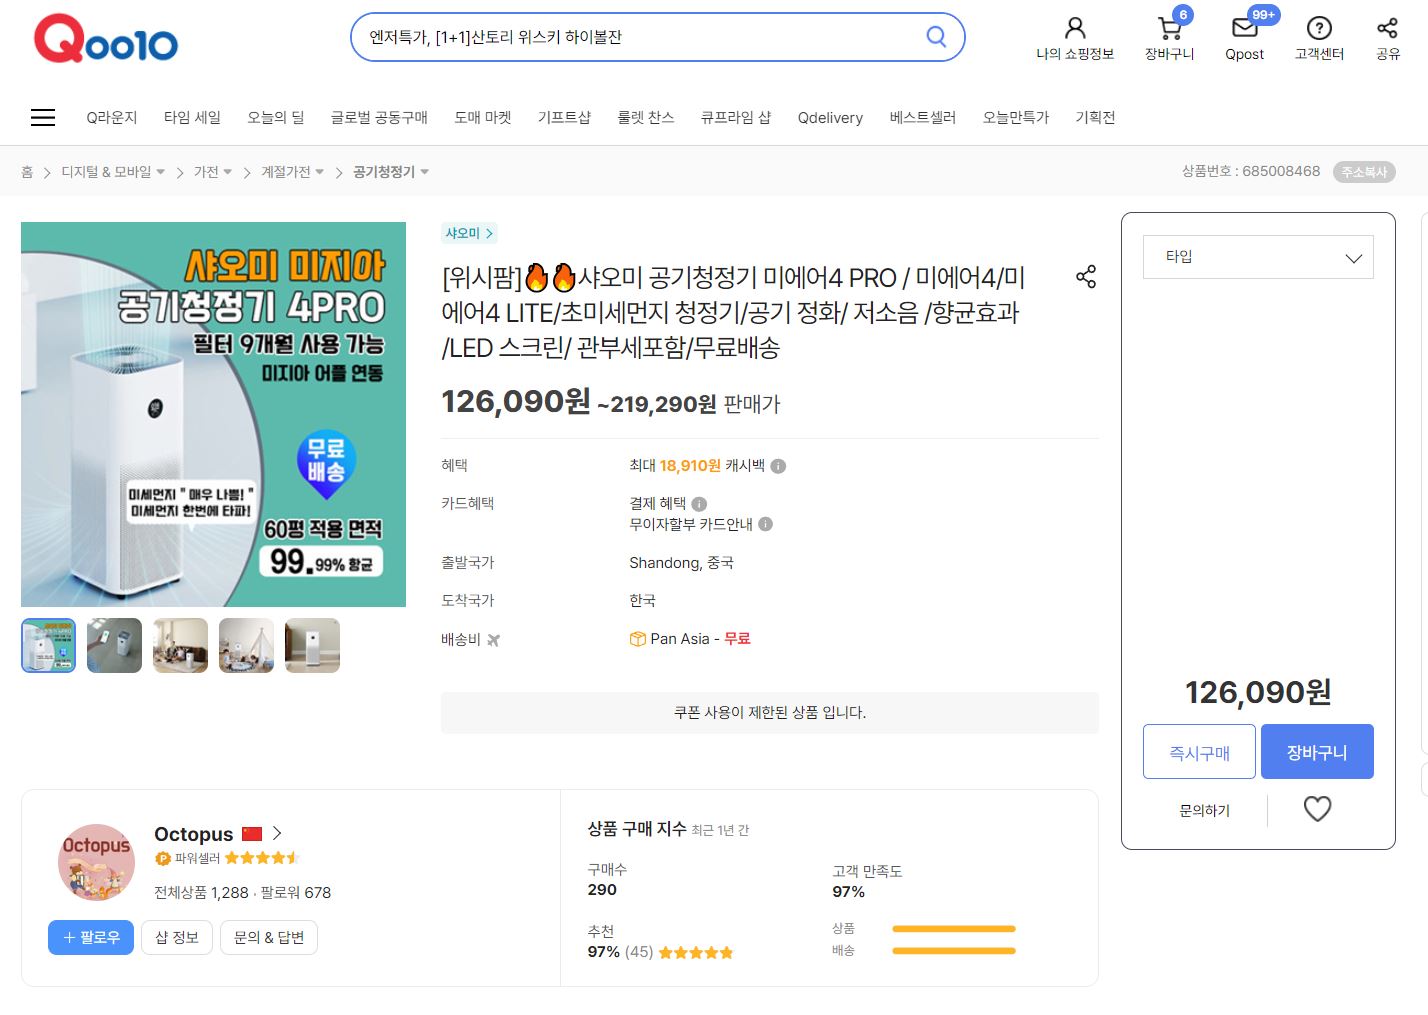Show 결제 혜택 info icon
The width and height of the screenshot is (1428, 1015).
point(699,504)
